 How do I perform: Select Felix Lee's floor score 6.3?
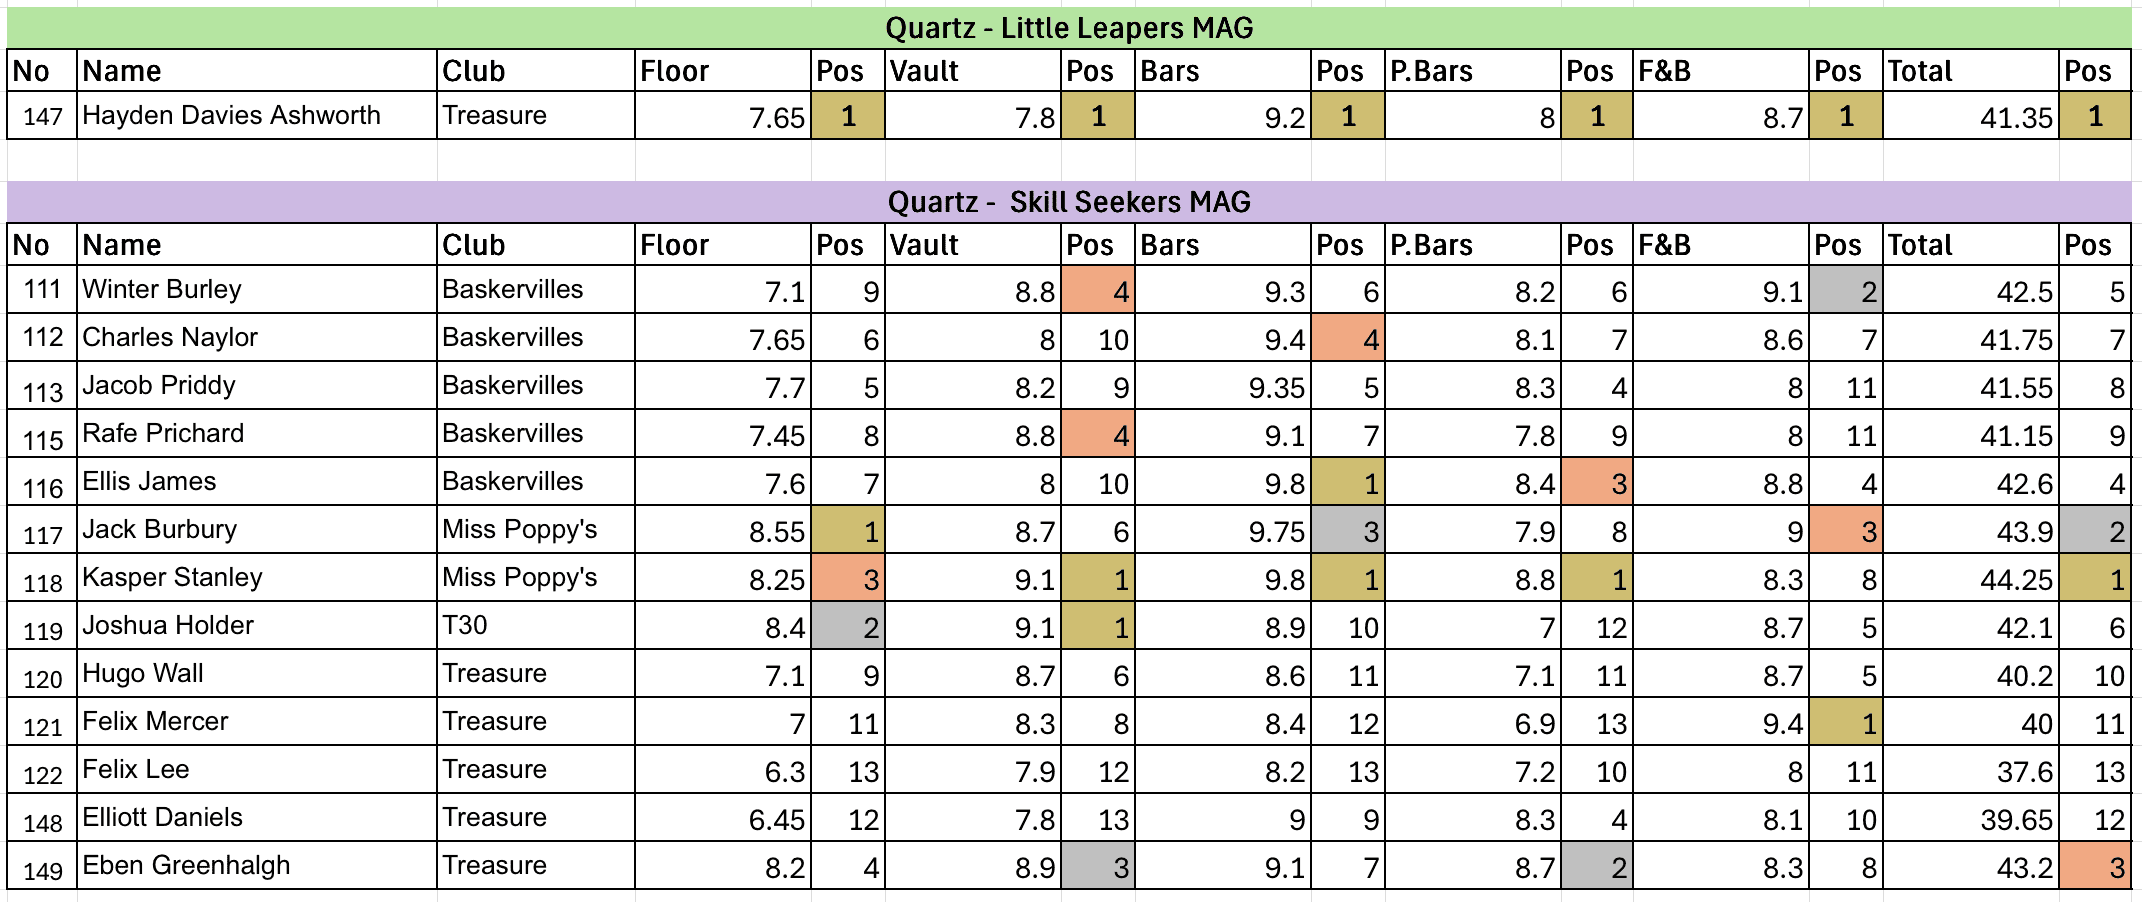point(723,771)
